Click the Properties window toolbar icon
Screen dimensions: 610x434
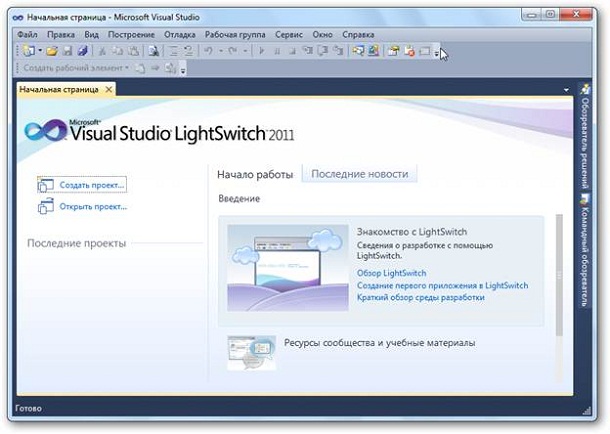(x=394, y=51)
